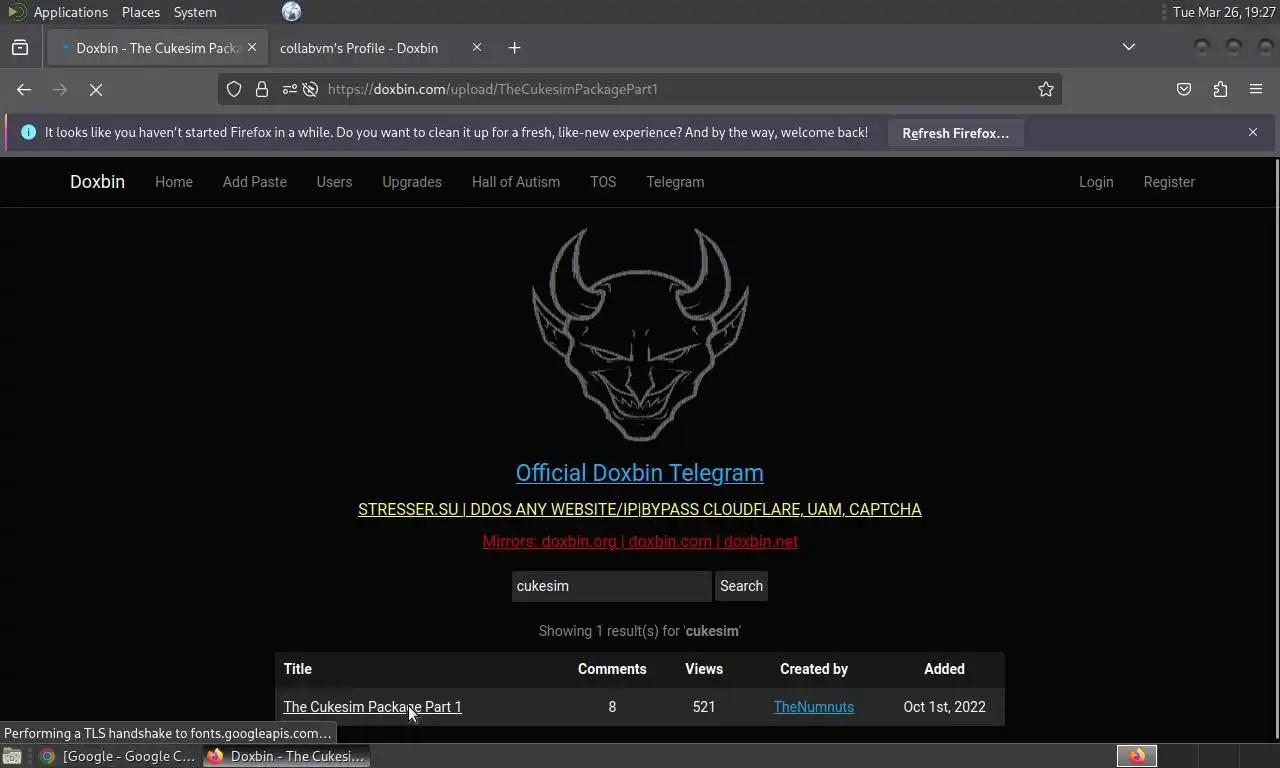Close the Doxbin Cukesim Package tab
The width and height of the screenshot is (1280, 768).
252,47
